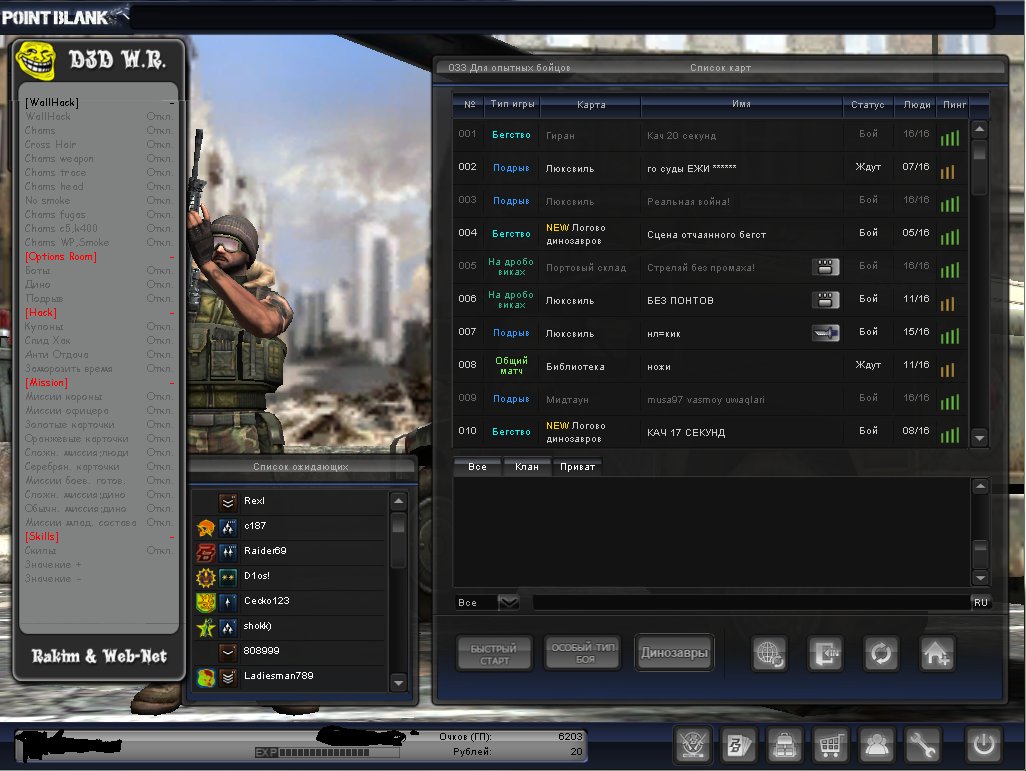Collapse the [WallHack] section
The image size is (1026, 771).
click(171, 103)
